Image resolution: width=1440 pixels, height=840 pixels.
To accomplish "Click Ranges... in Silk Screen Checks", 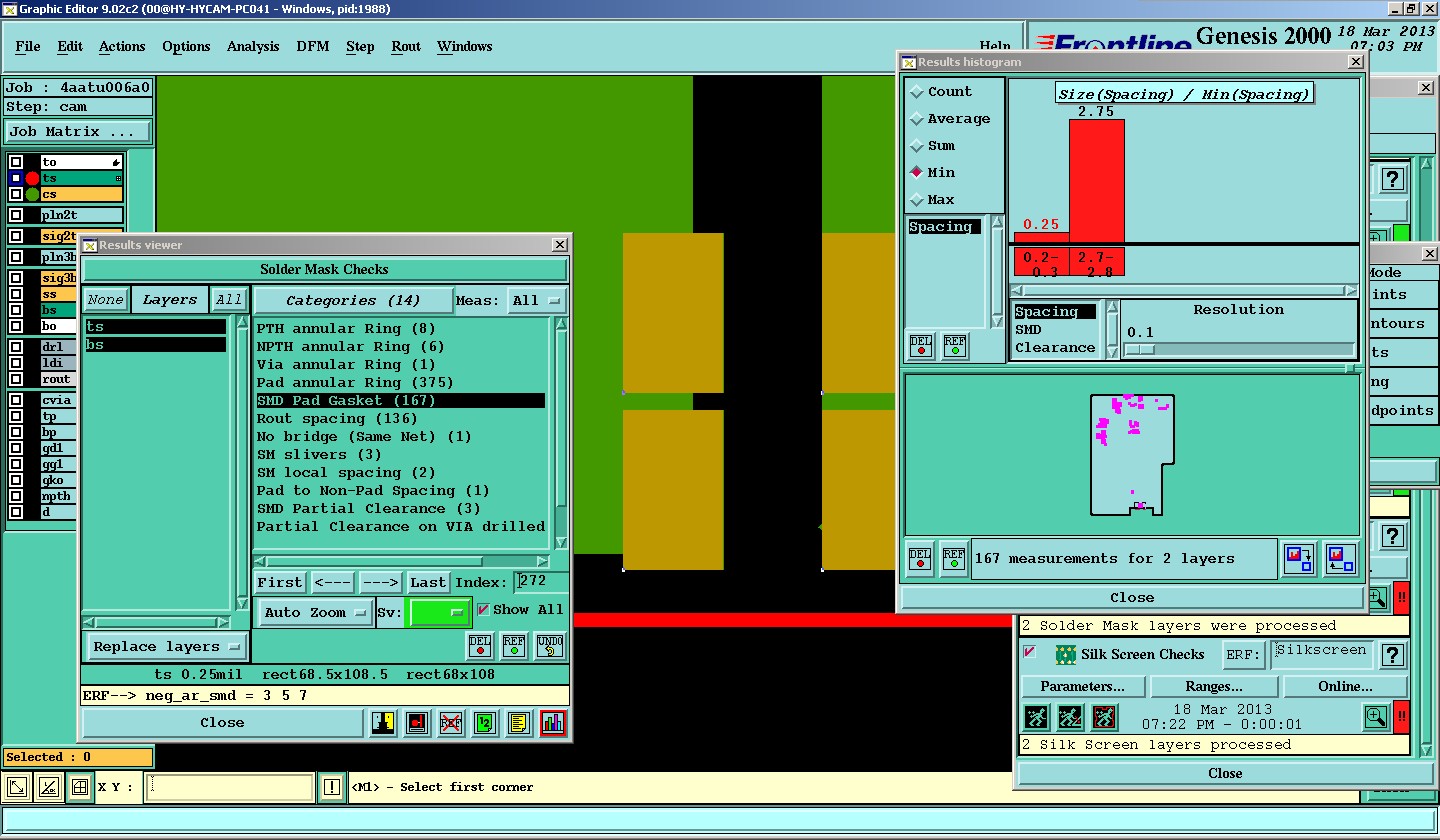I will pyautogui.click(x=1214, y=687).
